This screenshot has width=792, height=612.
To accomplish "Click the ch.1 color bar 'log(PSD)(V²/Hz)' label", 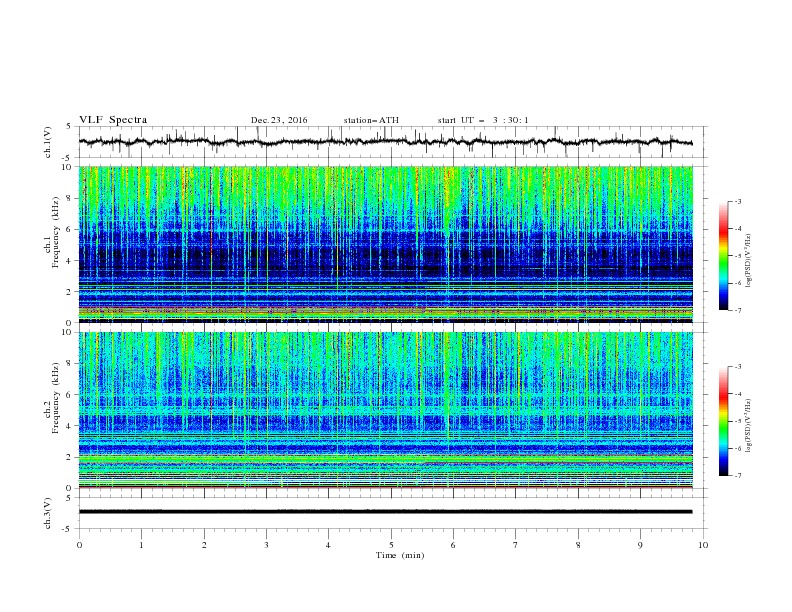I will tap(749, 261).
